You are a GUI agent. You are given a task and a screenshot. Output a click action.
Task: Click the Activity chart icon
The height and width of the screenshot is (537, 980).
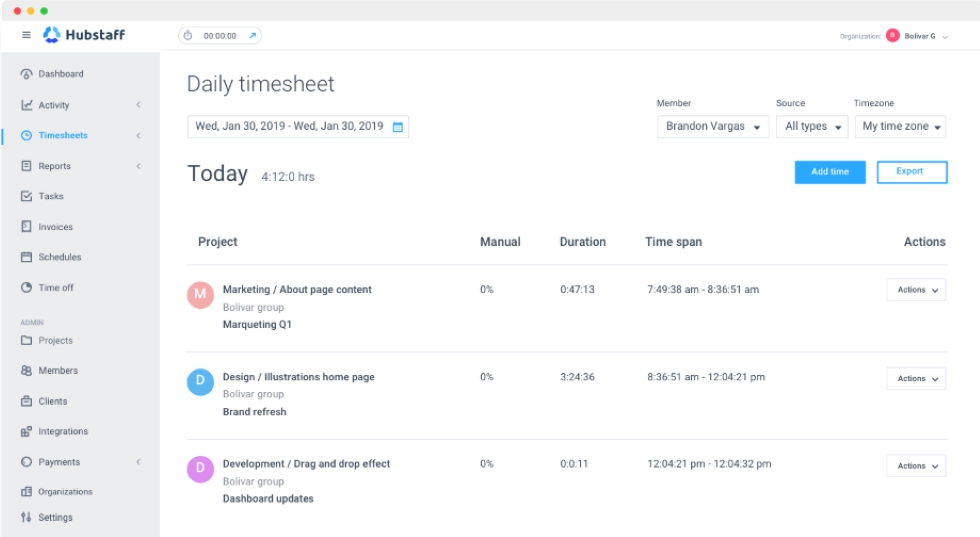pyautogui.click(x=26, y=105)
